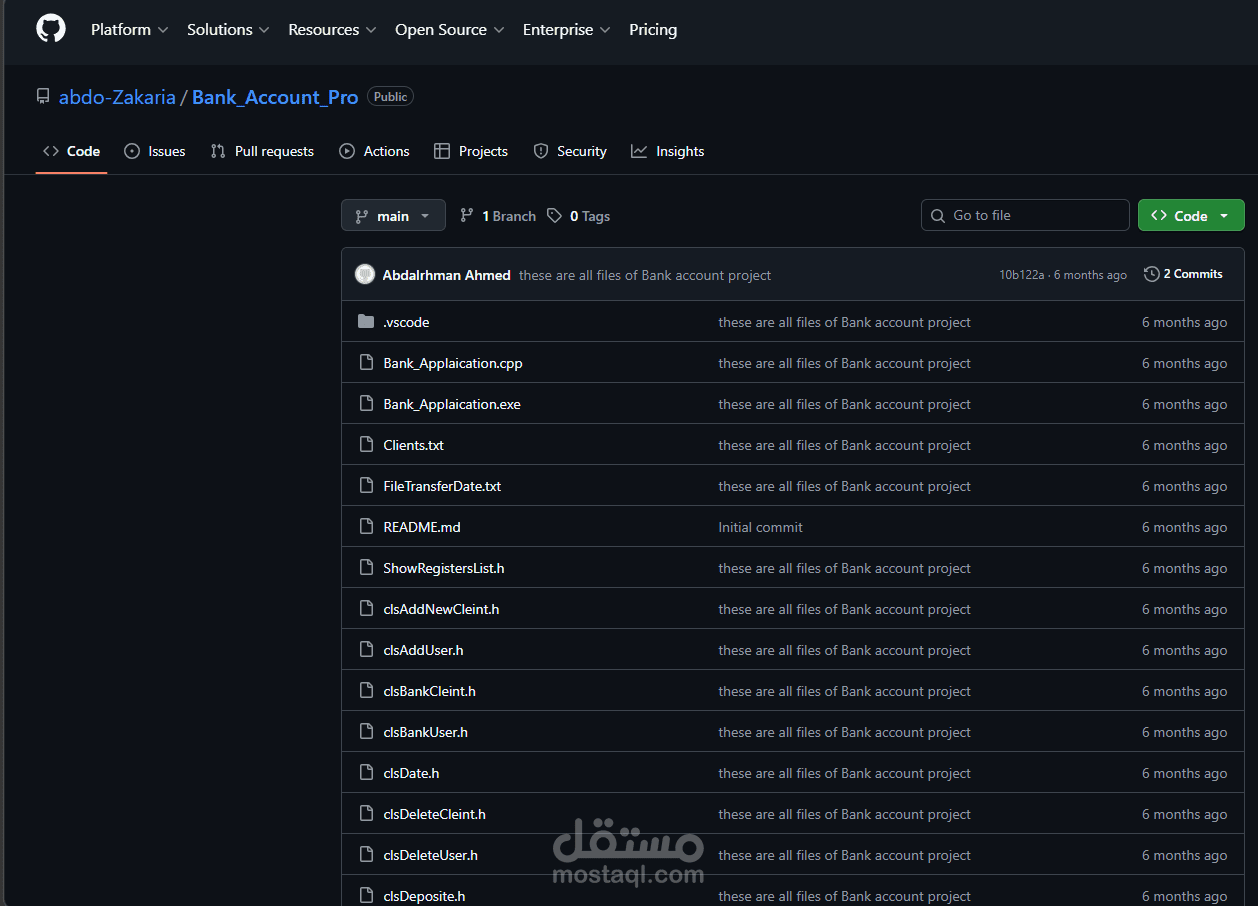Open the Bank_Applaication.cpp file

click(x=452, y=363)
